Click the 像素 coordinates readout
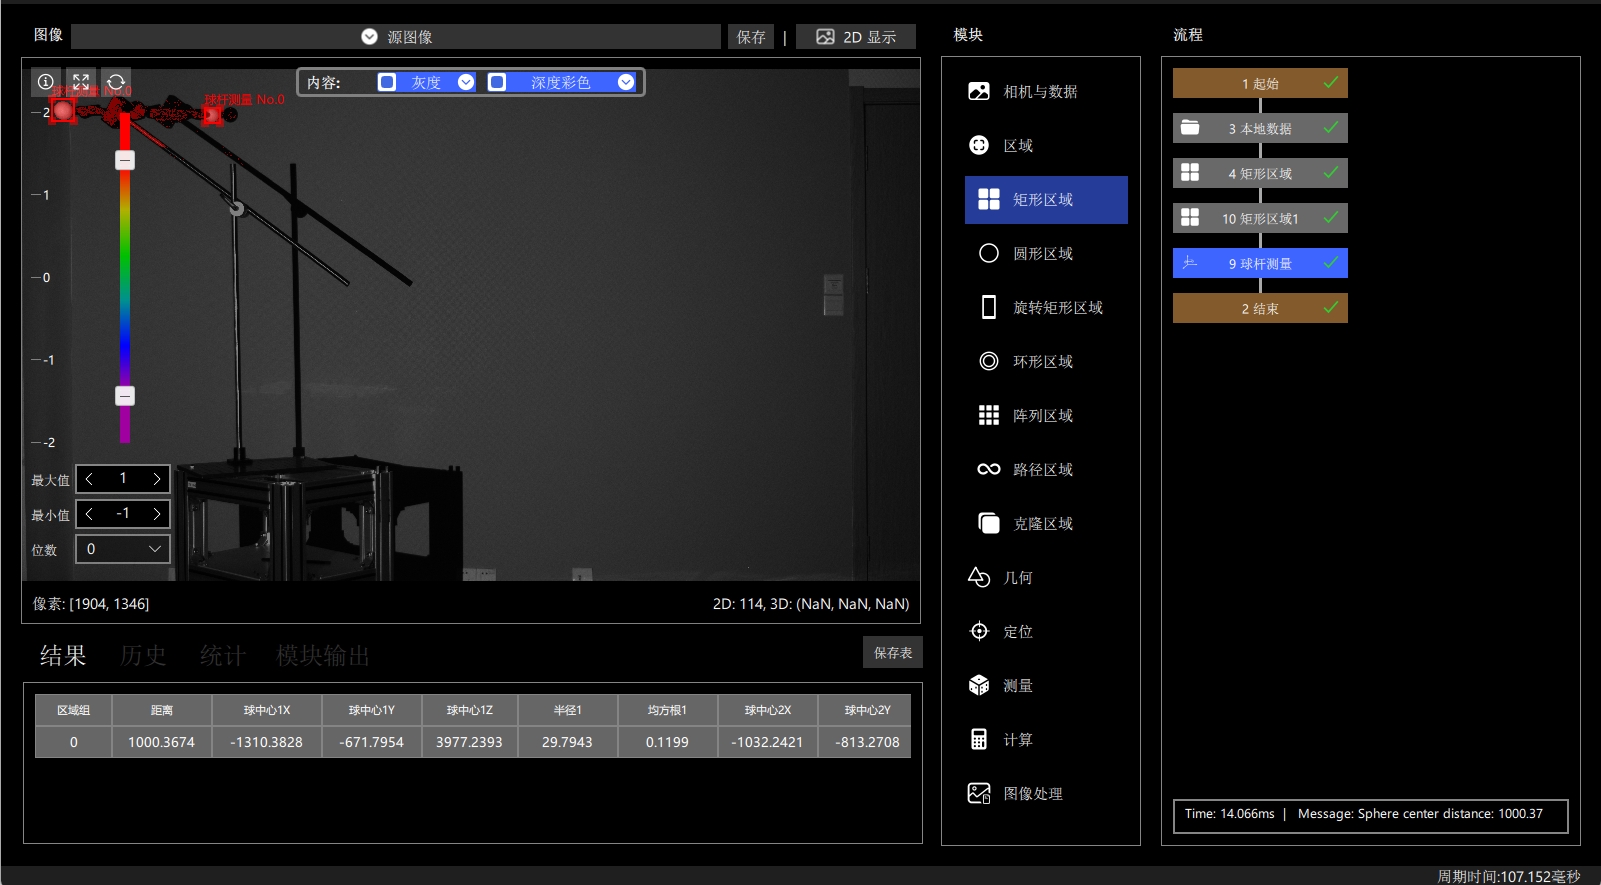The height and width of the screenshot is (885, 1601). pyautogui.click(x=91, y=604)
